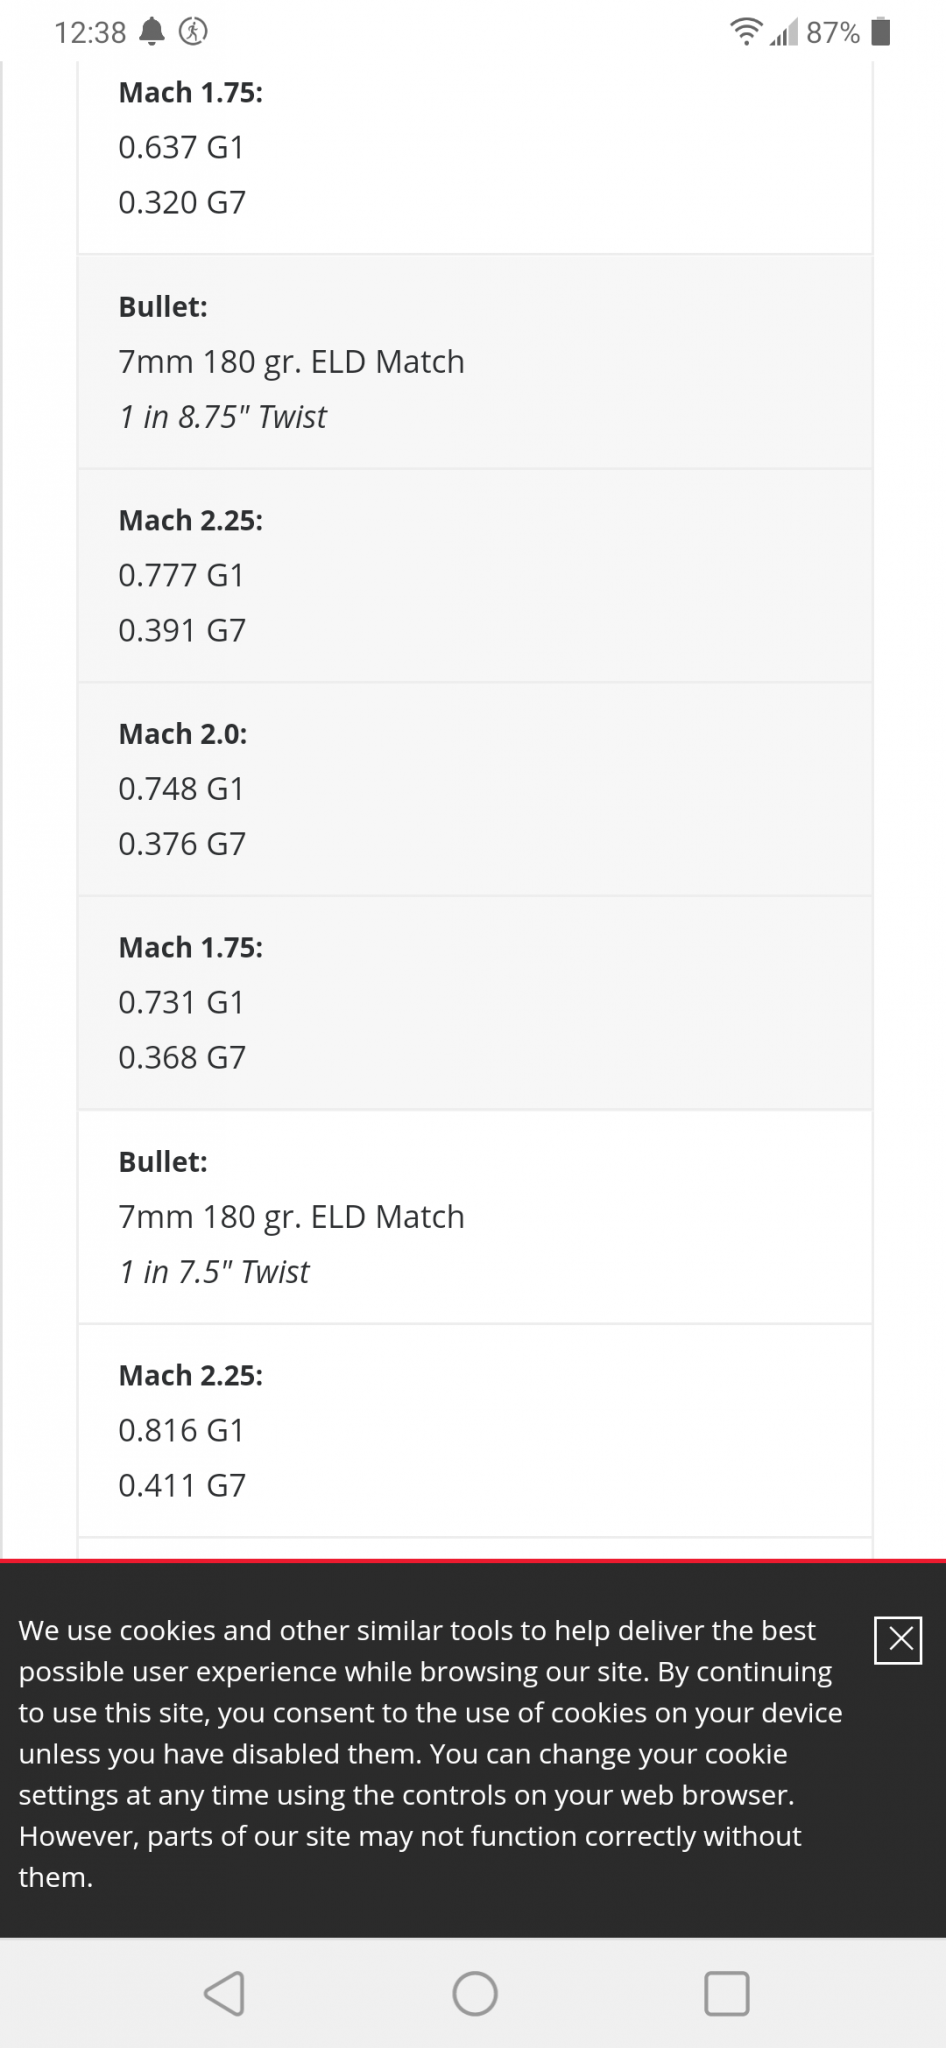
Task: Tap the 0.368 G7 value
Action: pos(182,1057)
